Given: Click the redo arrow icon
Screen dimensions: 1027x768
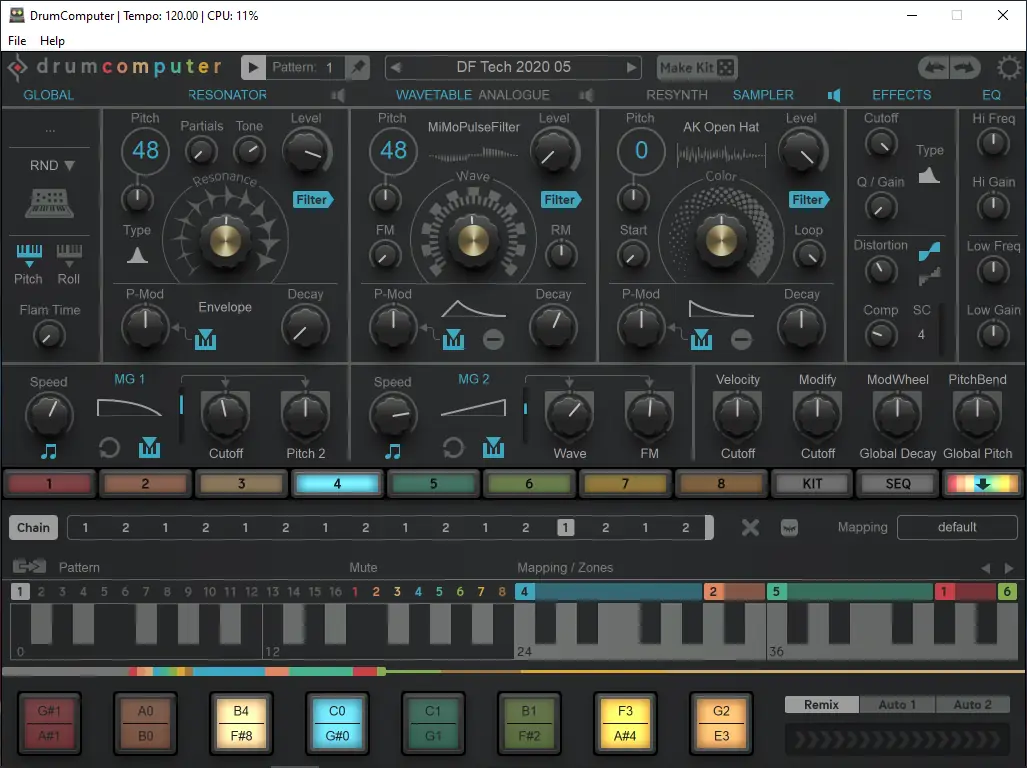Looking at the screenshot, I should click(962, 67).
